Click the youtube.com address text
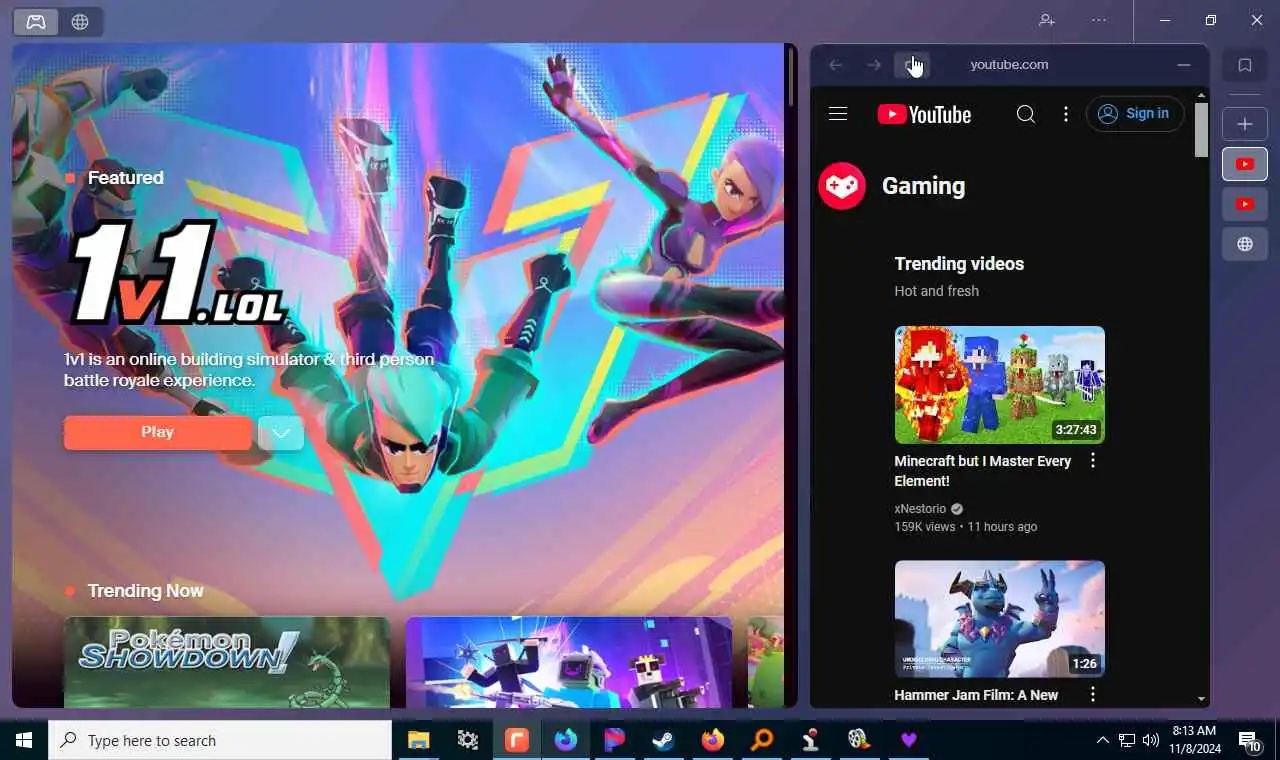 pos(1009,65)
